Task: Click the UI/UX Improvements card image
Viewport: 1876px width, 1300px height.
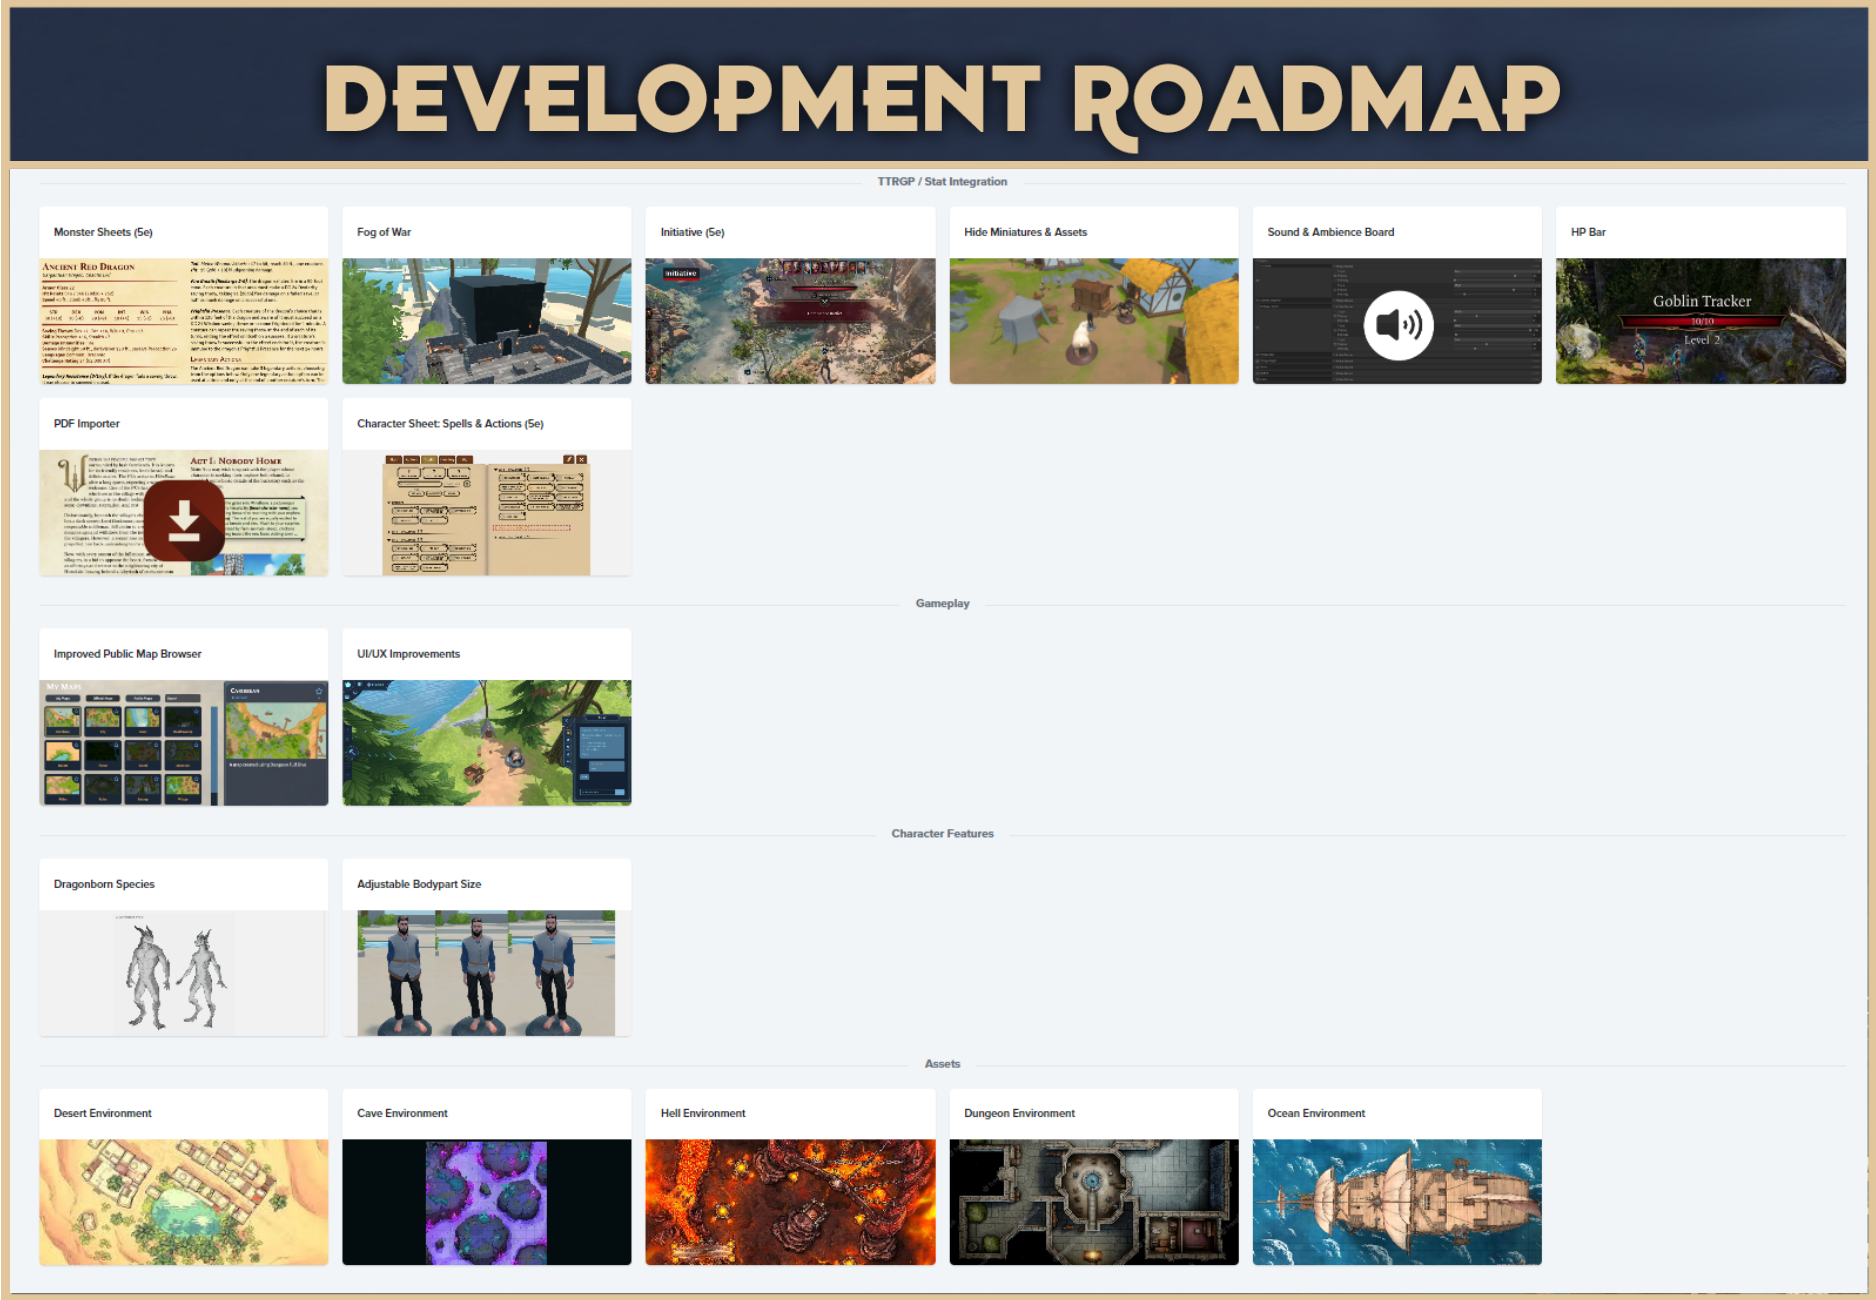Action: point(487,743)
